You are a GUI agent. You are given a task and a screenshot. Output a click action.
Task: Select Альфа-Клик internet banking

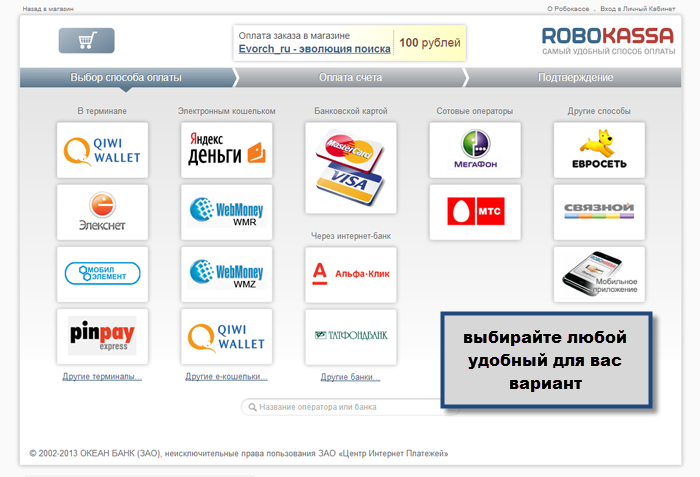[x=350, y=274]
